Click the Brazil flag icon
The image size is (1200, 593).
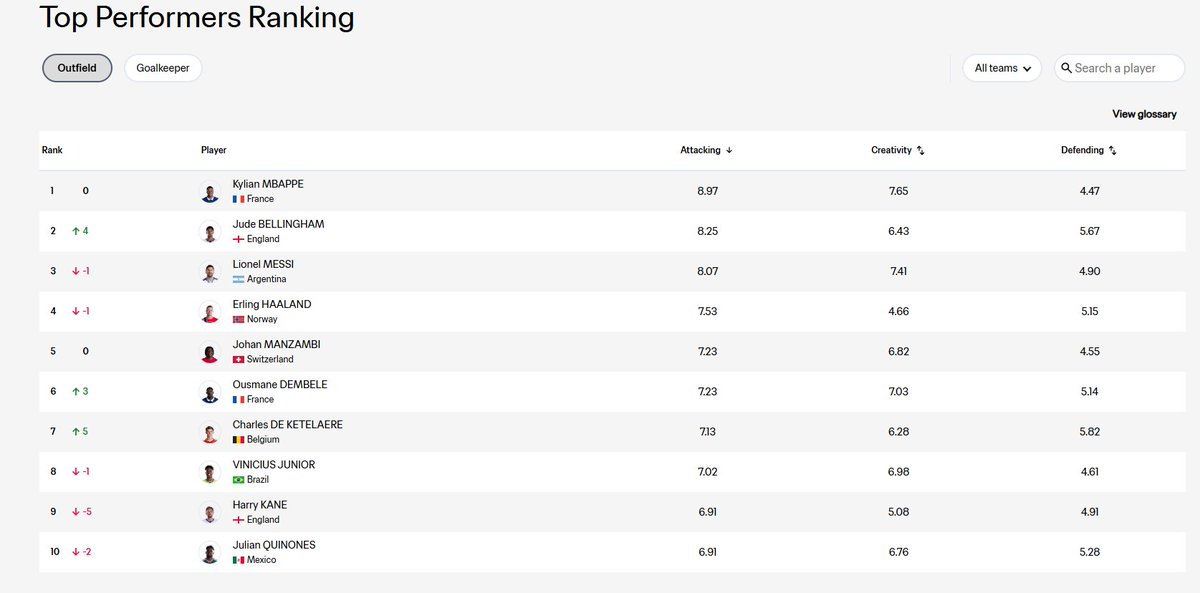(x=238, y=479)
